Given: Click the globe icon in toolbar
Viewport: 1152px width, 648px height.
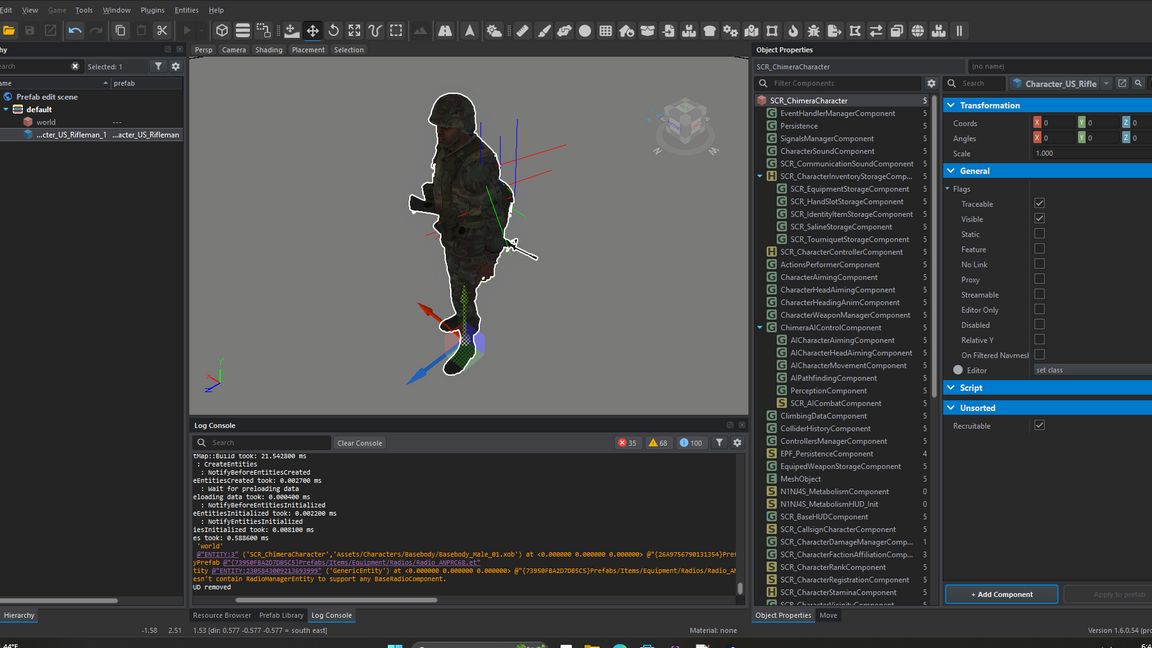Looking at the screenshot, I should pos(918,31).
